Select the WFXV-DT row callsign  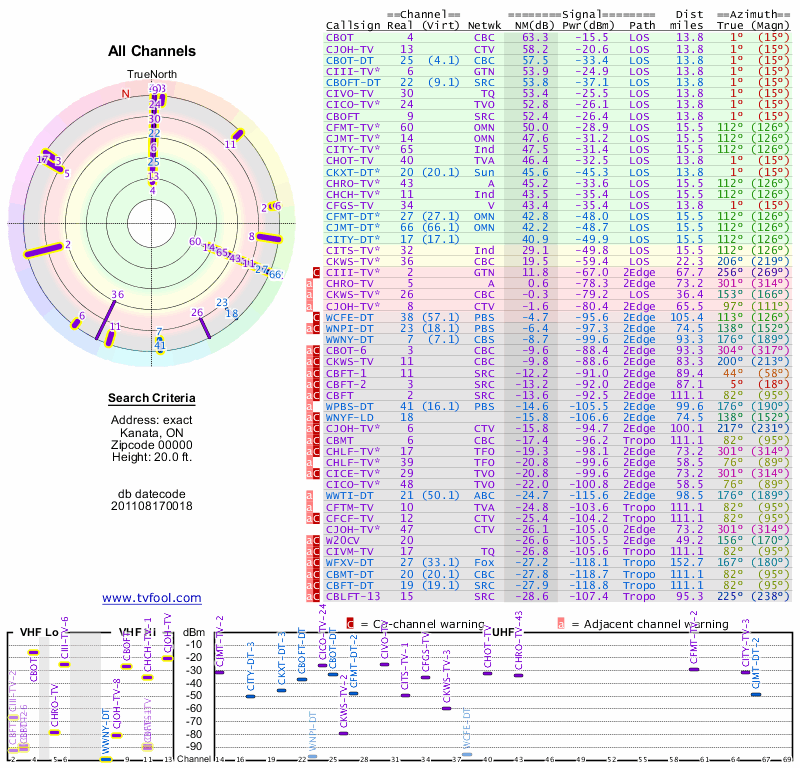point(350,563)
